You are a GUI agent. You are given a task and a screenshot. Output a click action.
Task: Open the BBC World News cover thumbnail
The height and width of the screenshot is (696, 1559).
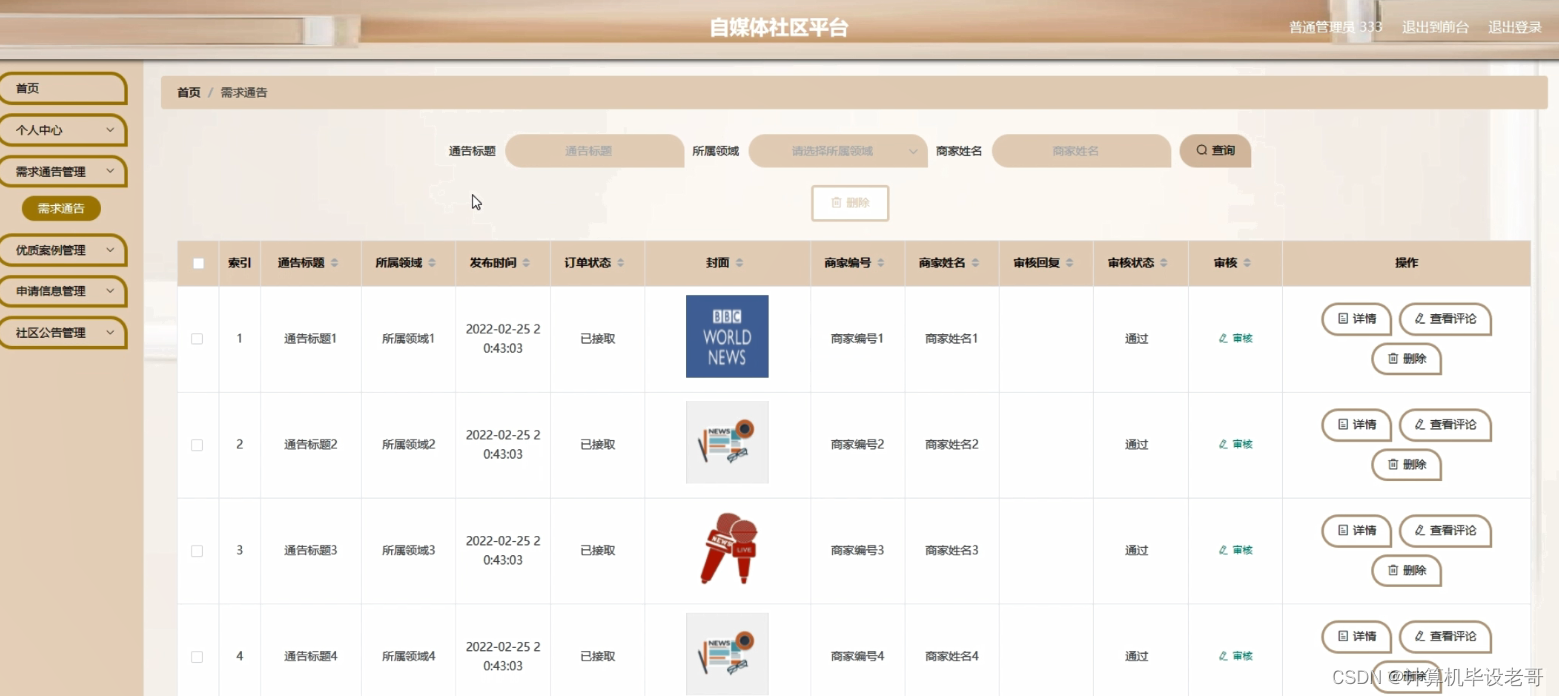727,336
